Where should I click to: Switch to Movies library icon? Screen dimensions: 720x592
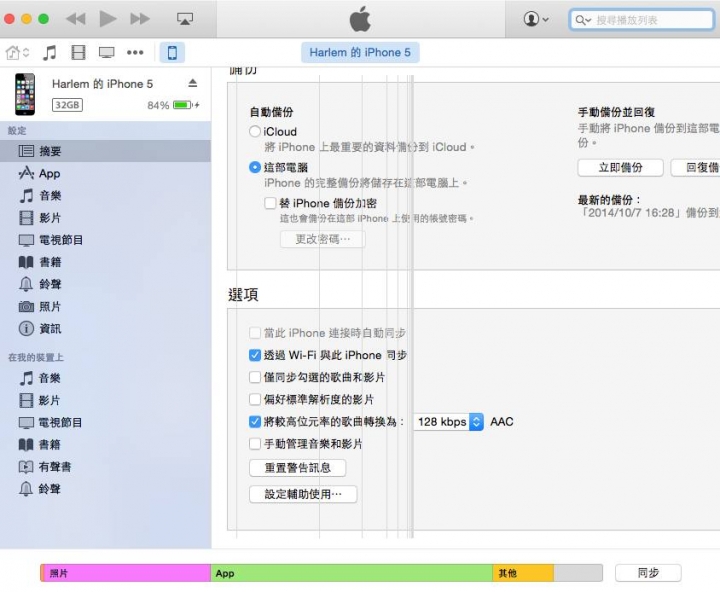pyautogui.click(x=79, y=53)
